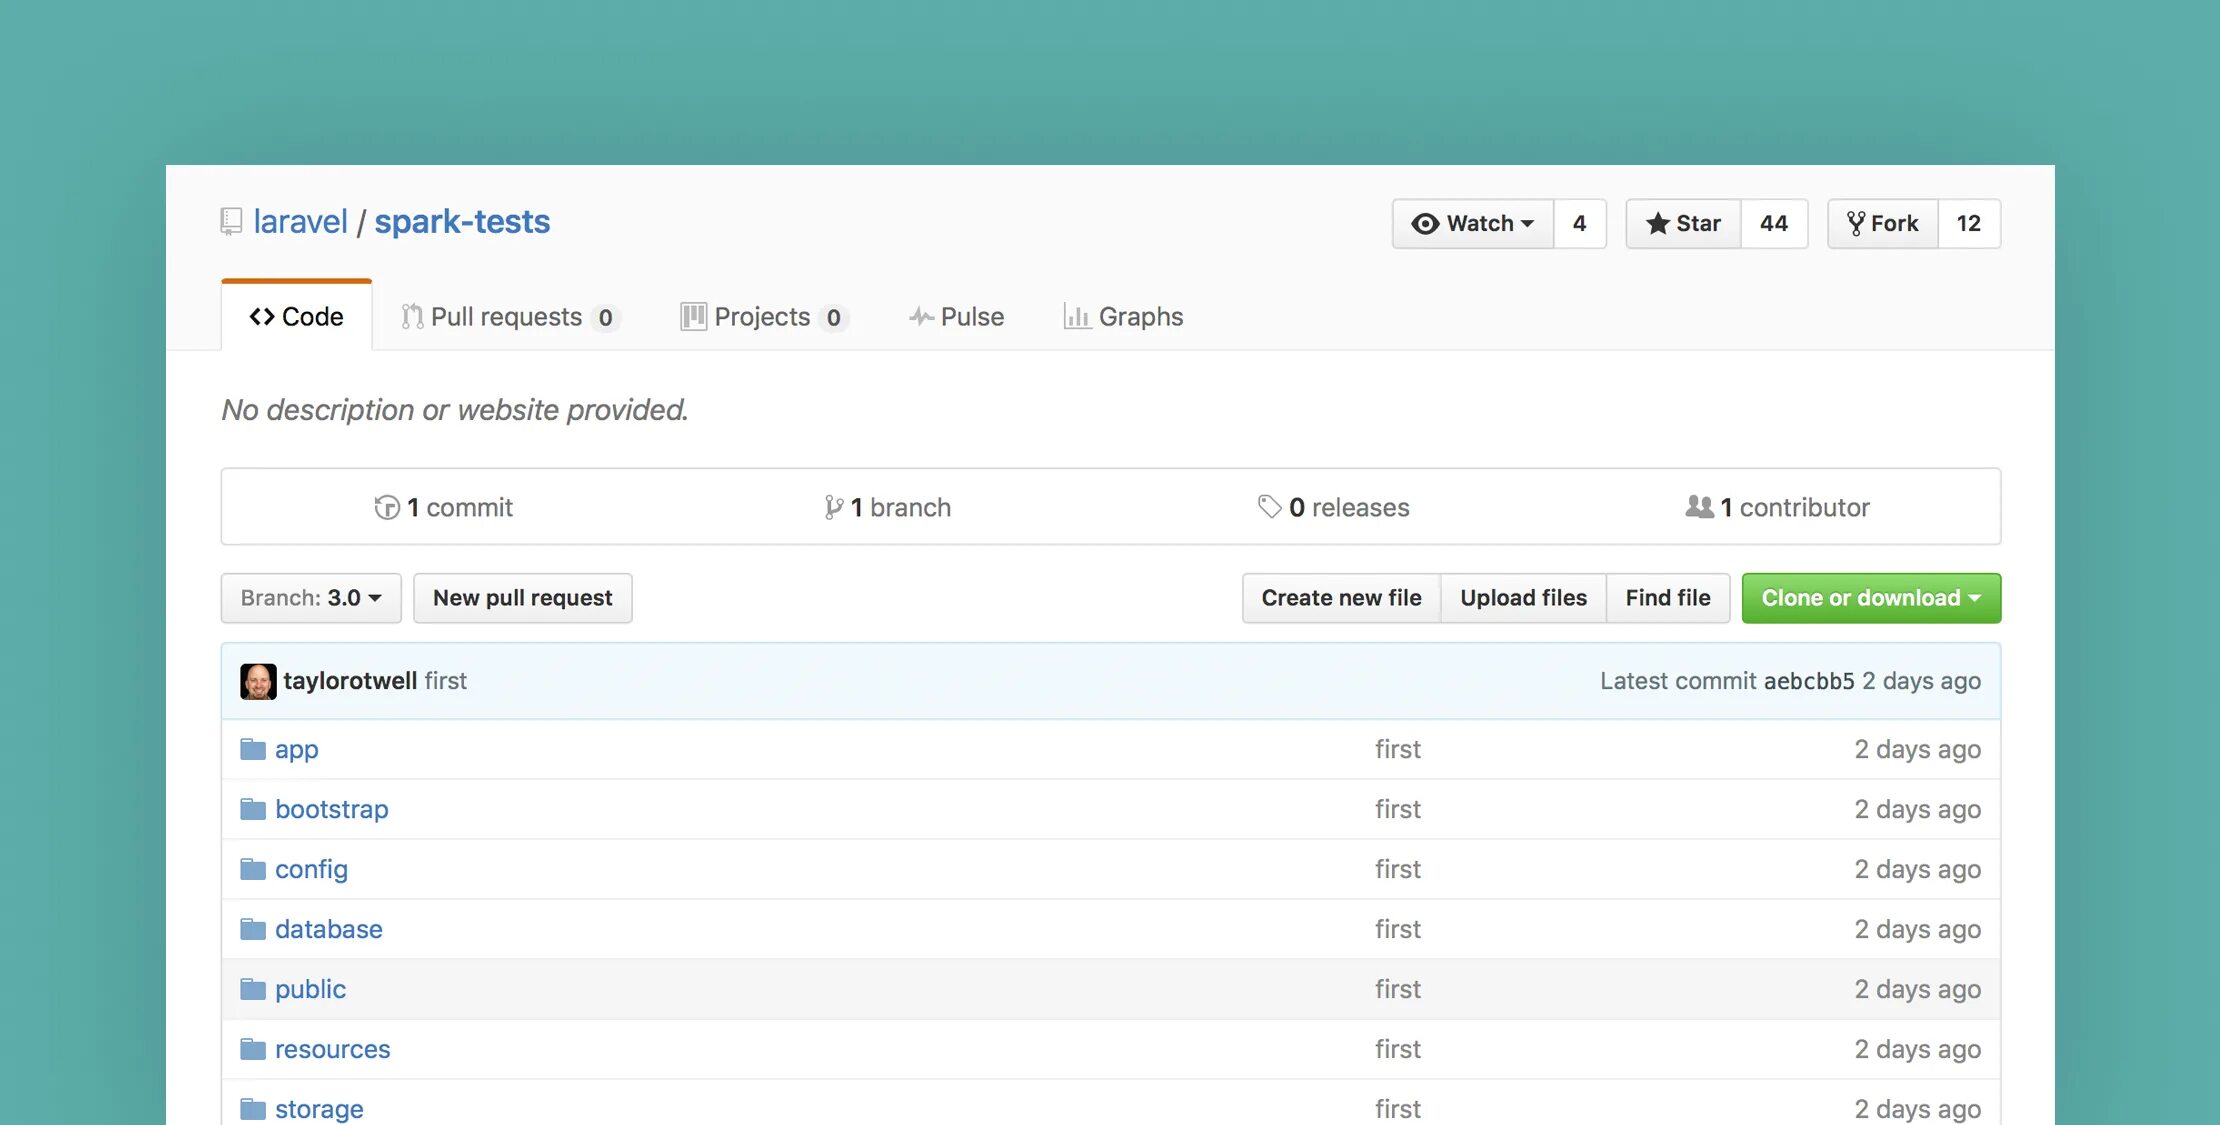The width and height of the screenshot is (2220, 1125).
Task: Toggle releases count display
Action: click(1332, 505)
